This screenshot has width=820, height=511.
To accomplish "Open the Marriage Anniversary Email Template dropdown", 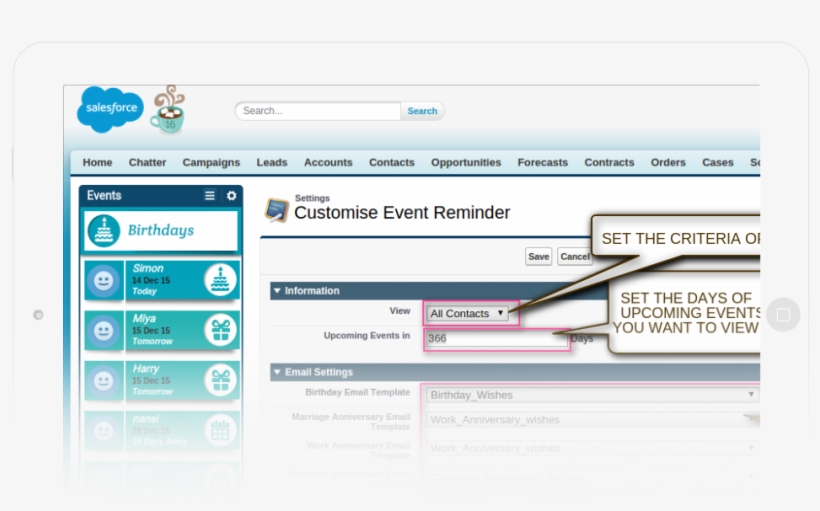I will coord(593,419).
